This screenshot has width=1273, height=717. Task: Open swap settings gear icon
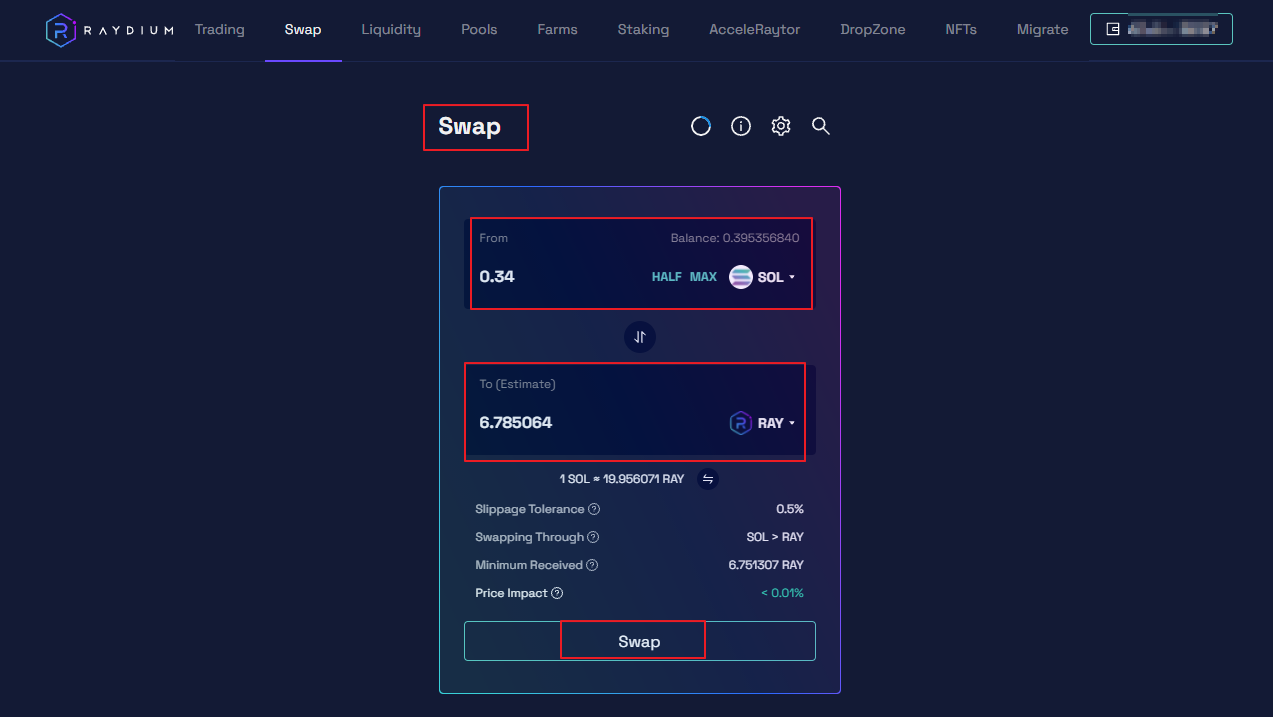click(781, 126)
